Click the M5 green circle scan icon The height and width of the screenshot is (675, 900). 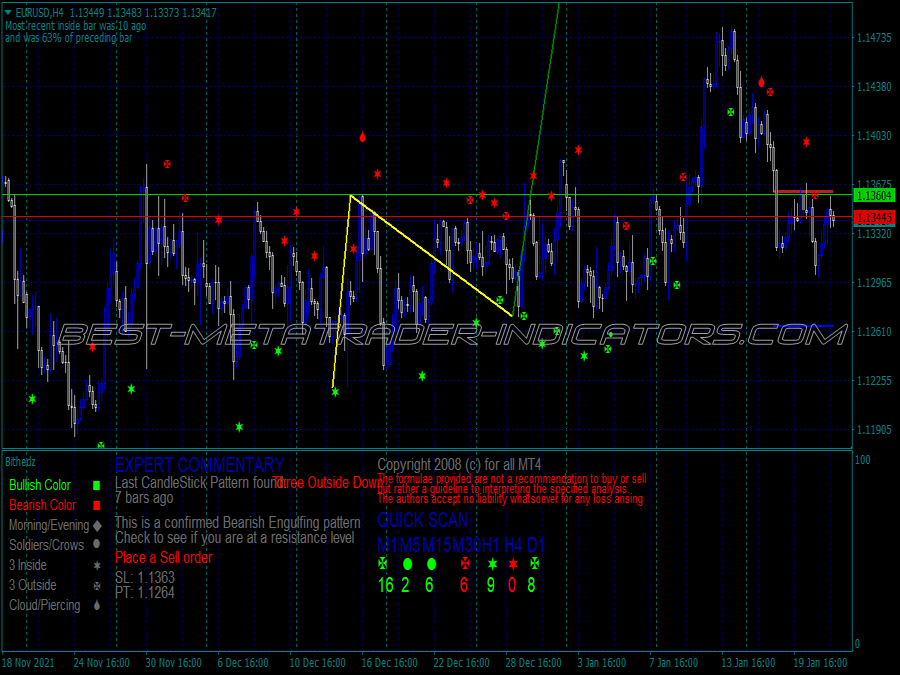click(x=408, y=564)
